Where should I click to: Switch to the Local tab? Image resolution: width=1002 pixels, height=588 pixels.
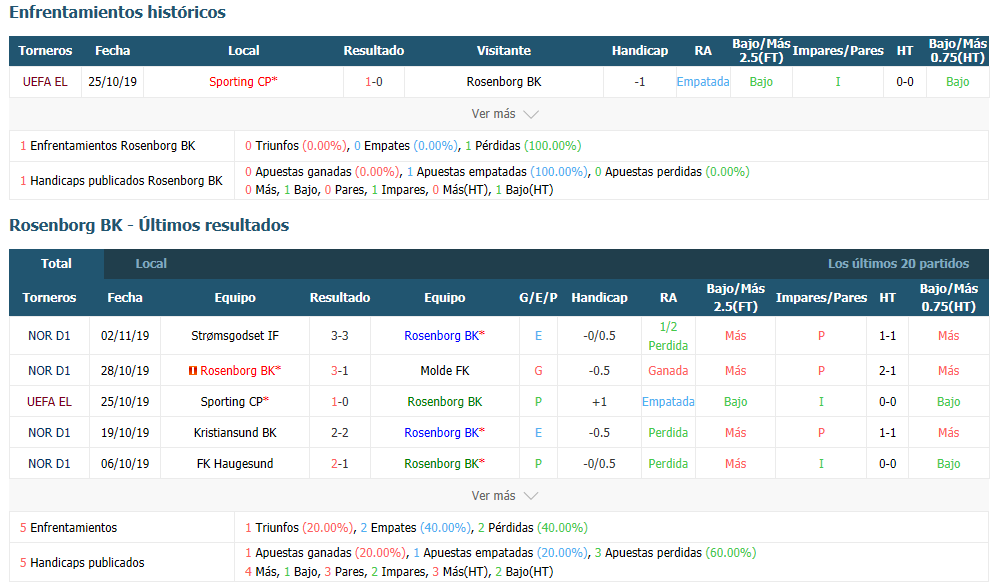151,263
